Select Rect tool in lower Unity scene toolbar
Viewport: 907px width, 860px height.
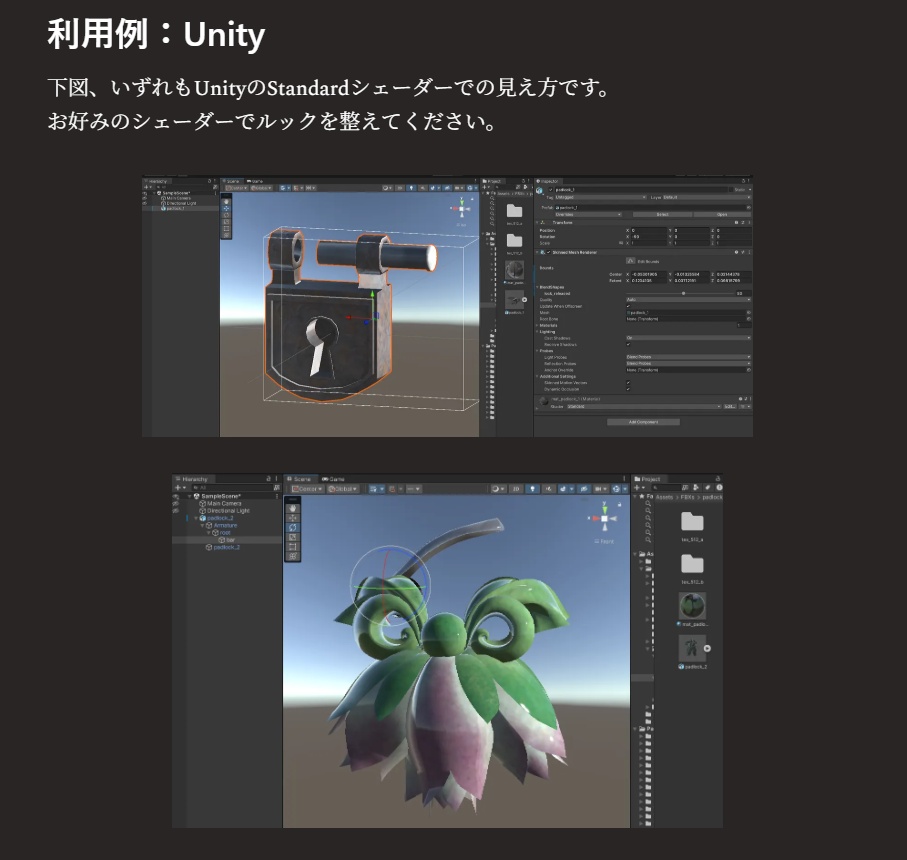[293, 547]
